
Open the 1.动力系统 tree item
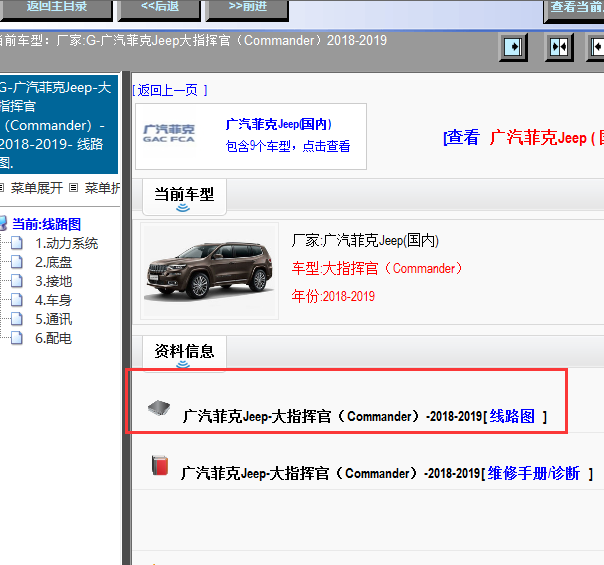click(x=67, y=243)
